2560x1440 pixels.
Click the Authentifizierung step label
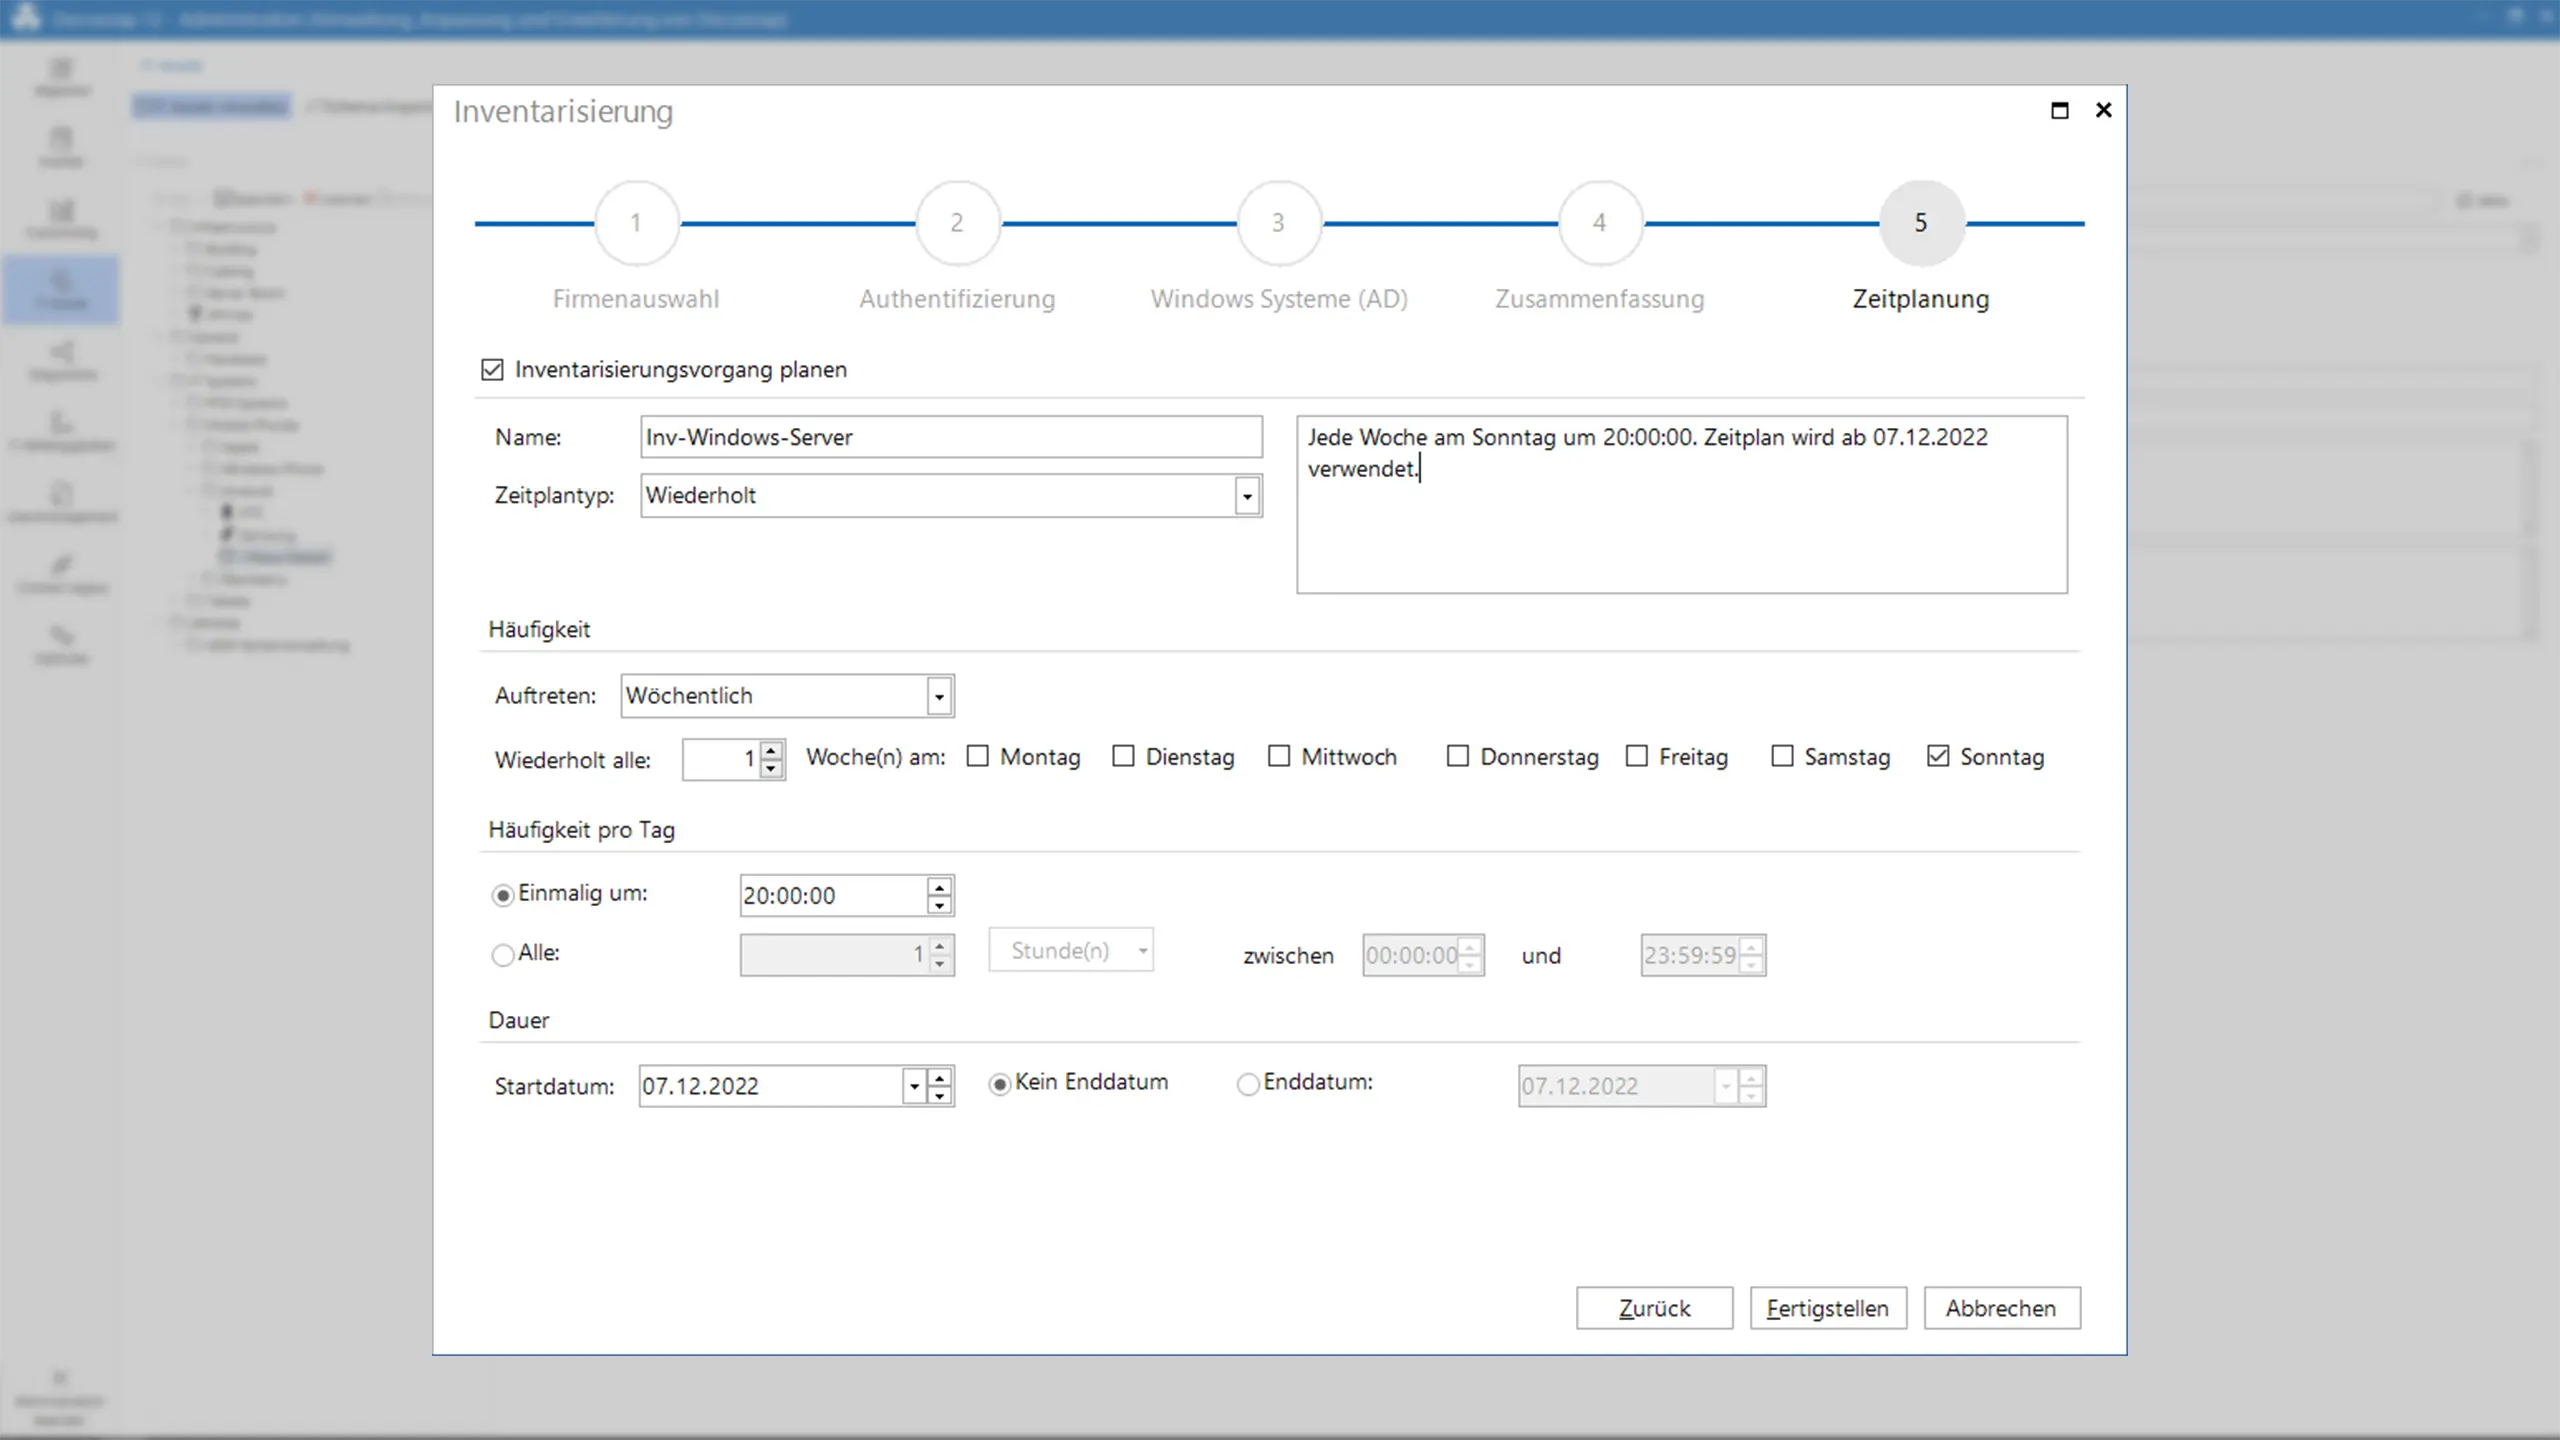coord(957,299)
